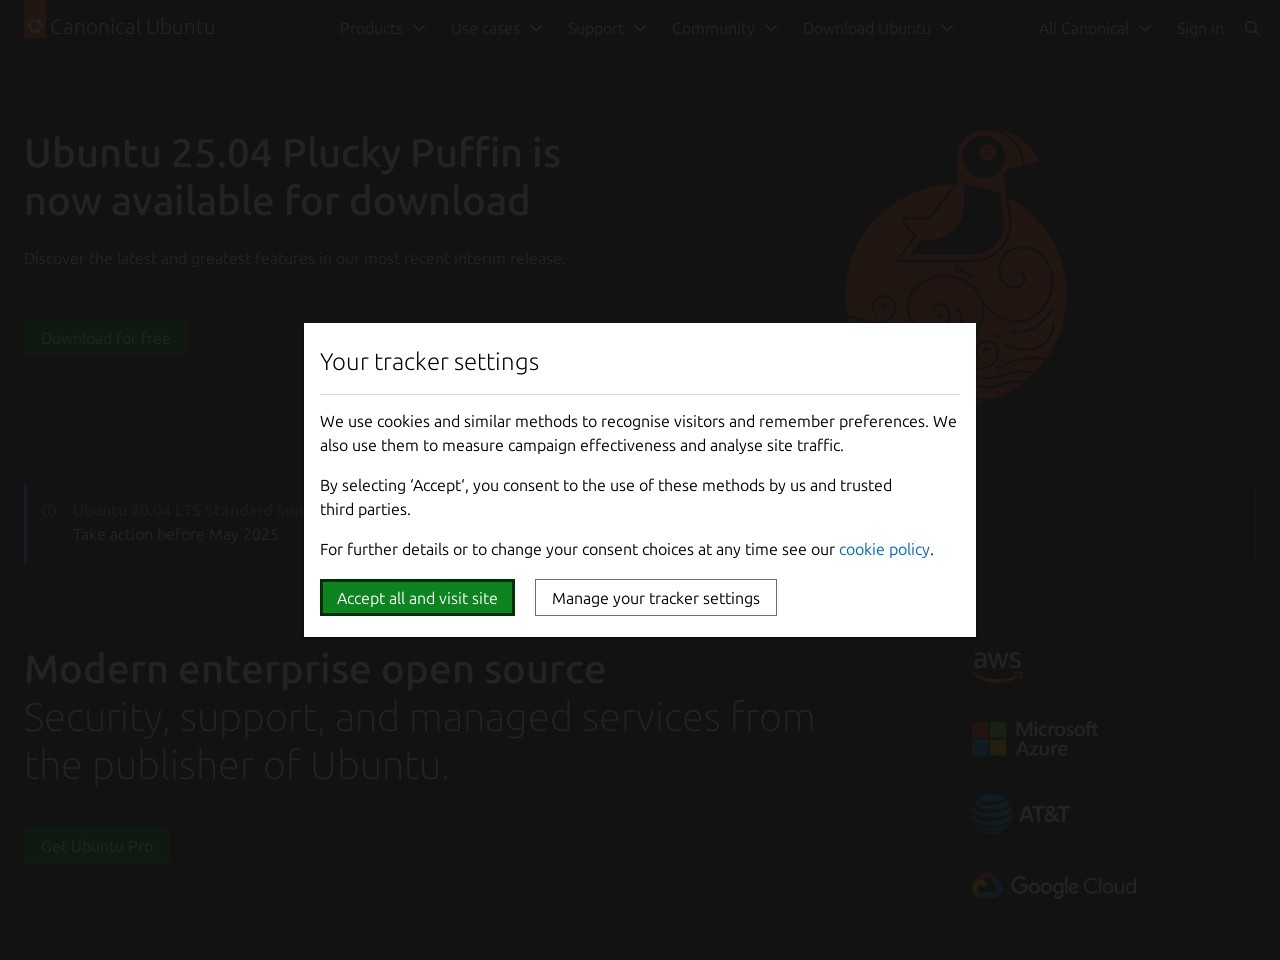Click the Plucky Puffin mascot illustration
The width and height of the screenshot is (1280, 960).
(956, 265)
